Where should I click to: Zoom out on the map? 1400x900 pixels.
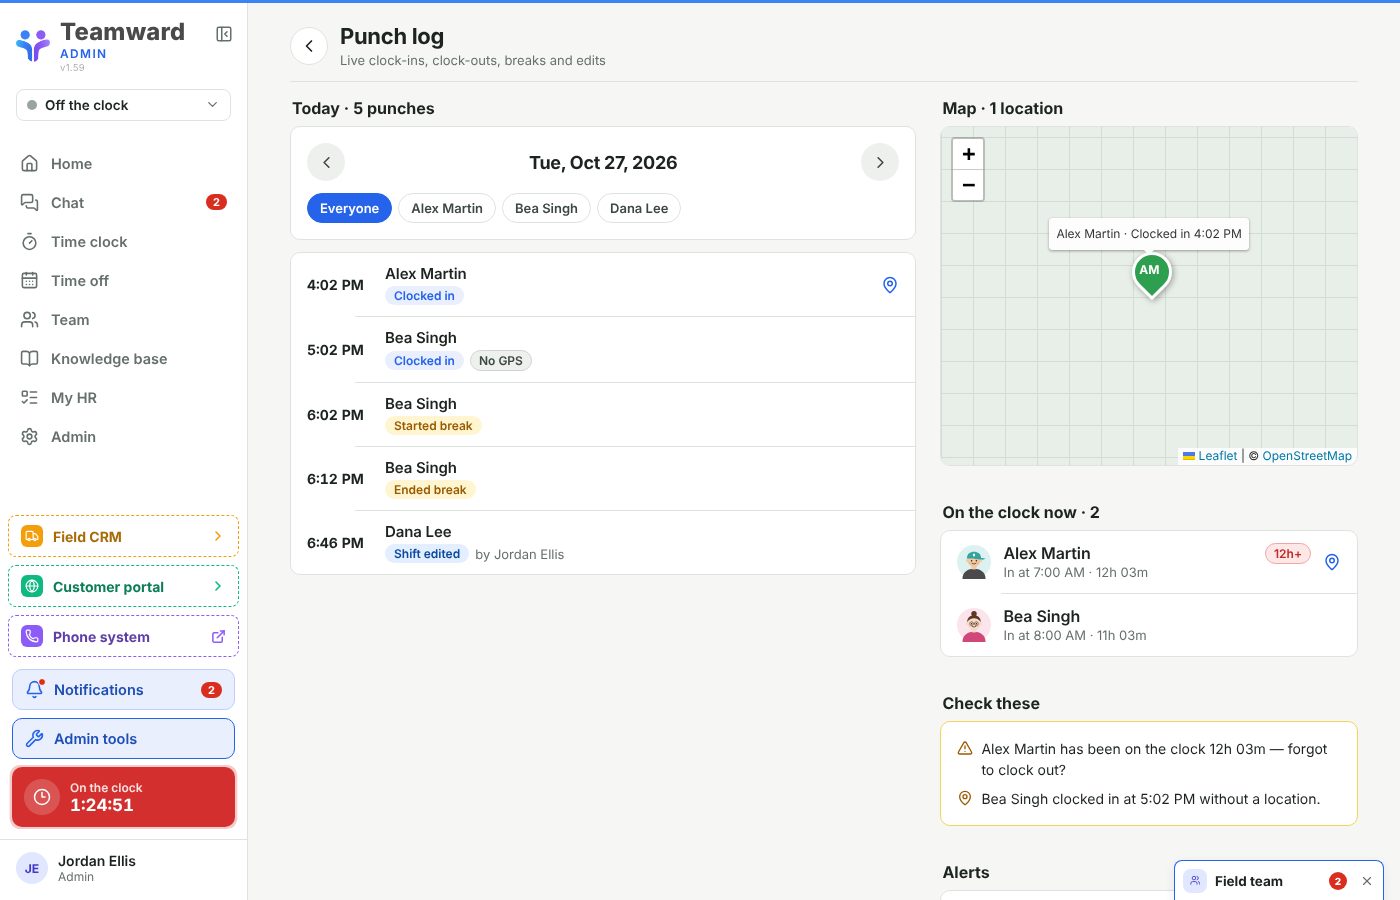[x=968, y=185]
